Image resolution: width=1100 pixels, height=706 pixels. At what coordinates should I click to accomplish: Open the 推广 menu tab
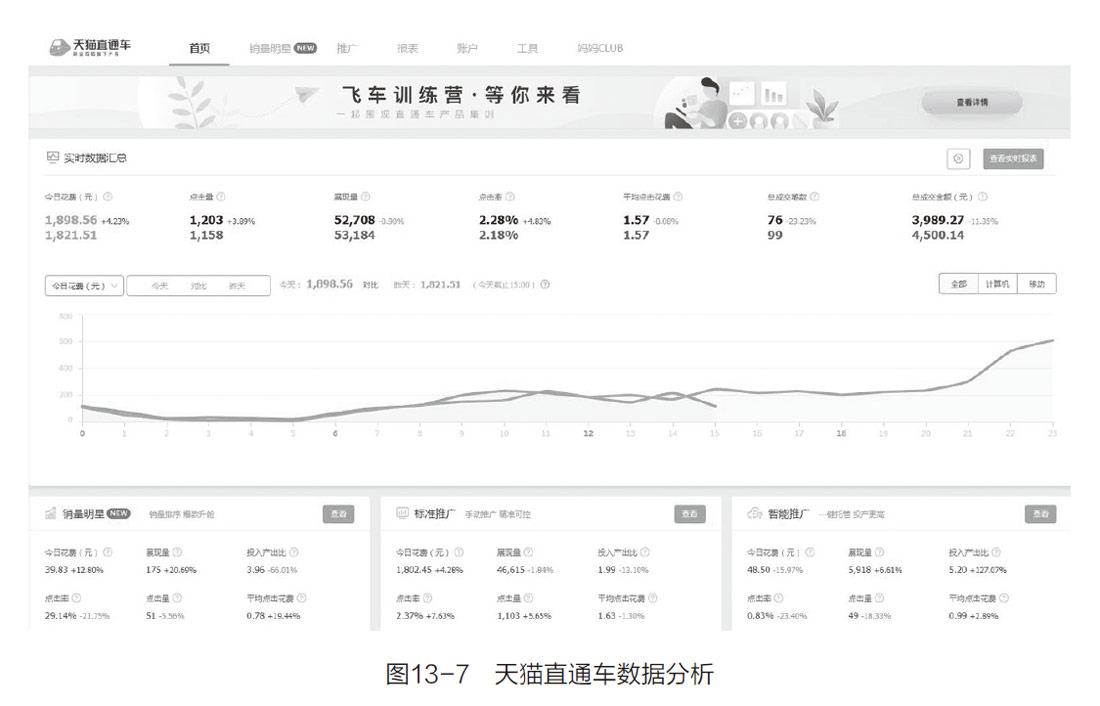coord(347,48)
